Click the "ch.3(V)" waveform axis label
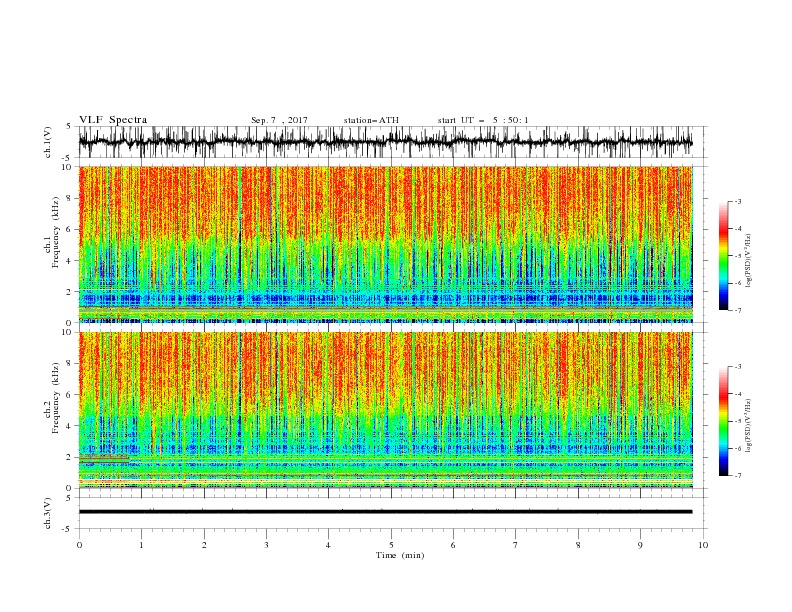Screen dimensions: 792x612 click(48, 513)
